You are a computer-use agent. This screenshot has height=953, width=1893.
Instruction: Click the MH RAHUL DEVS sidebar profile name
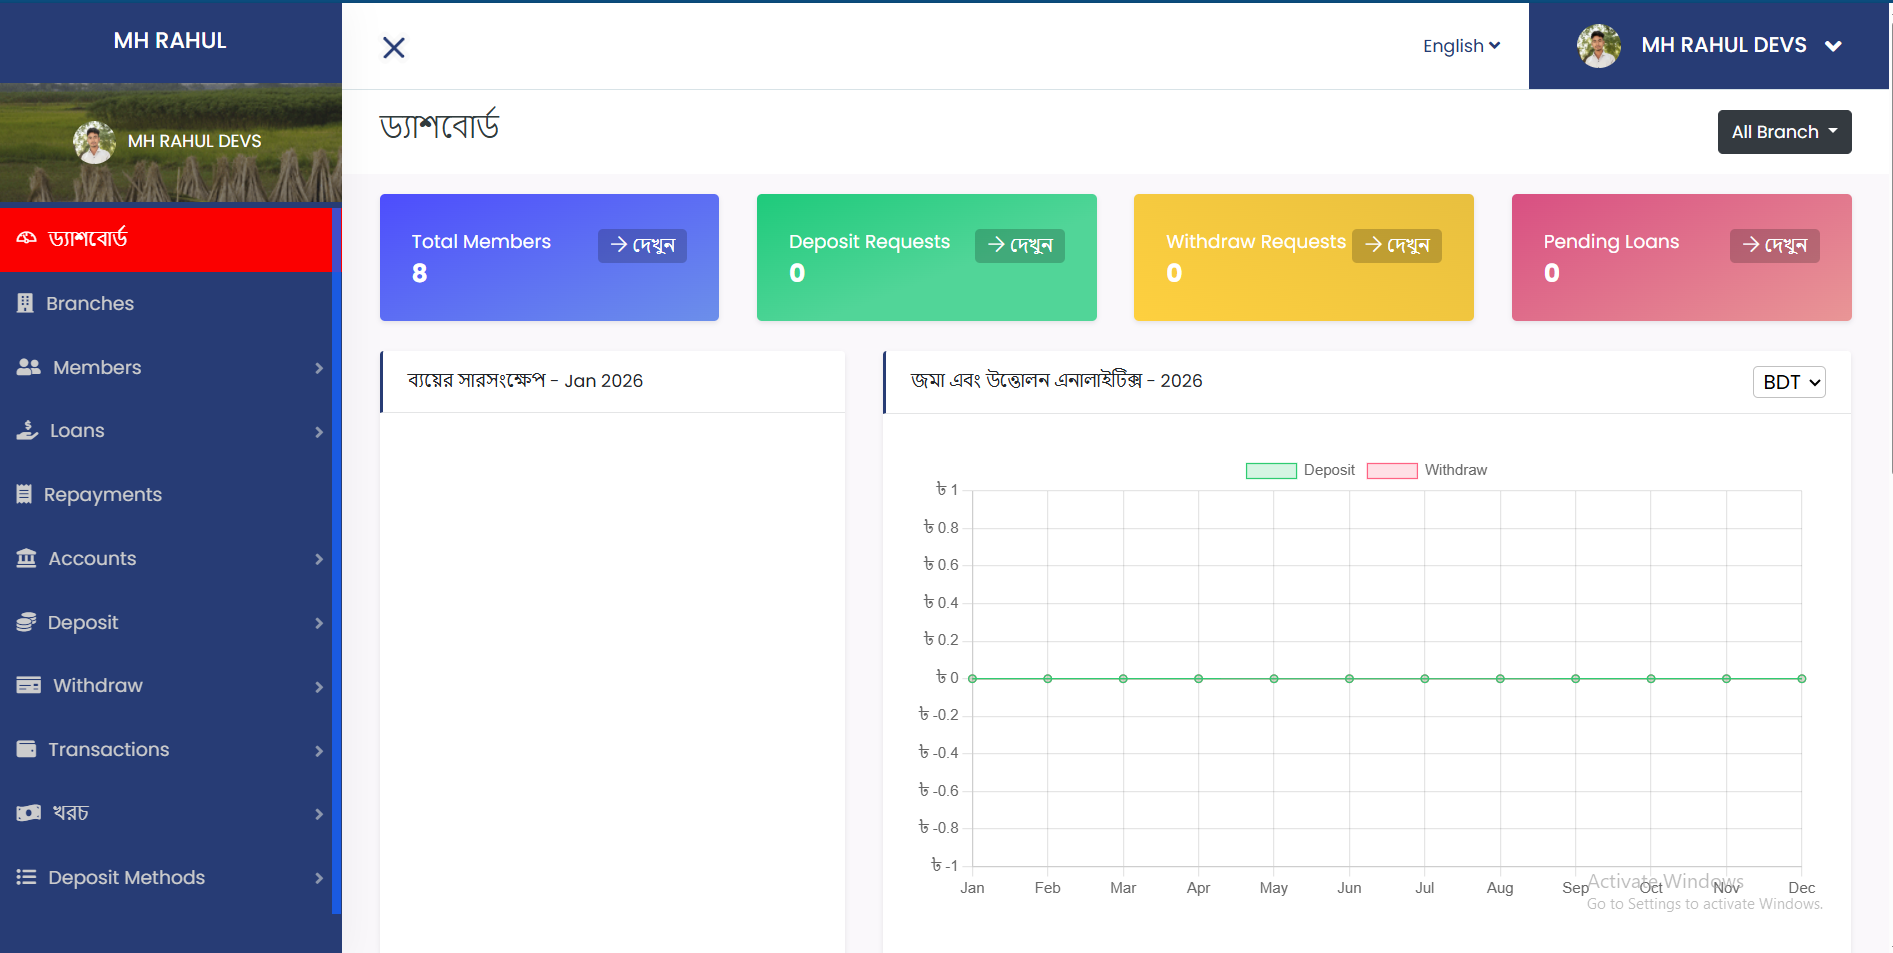pyautogui.click(x=194, y=142)
